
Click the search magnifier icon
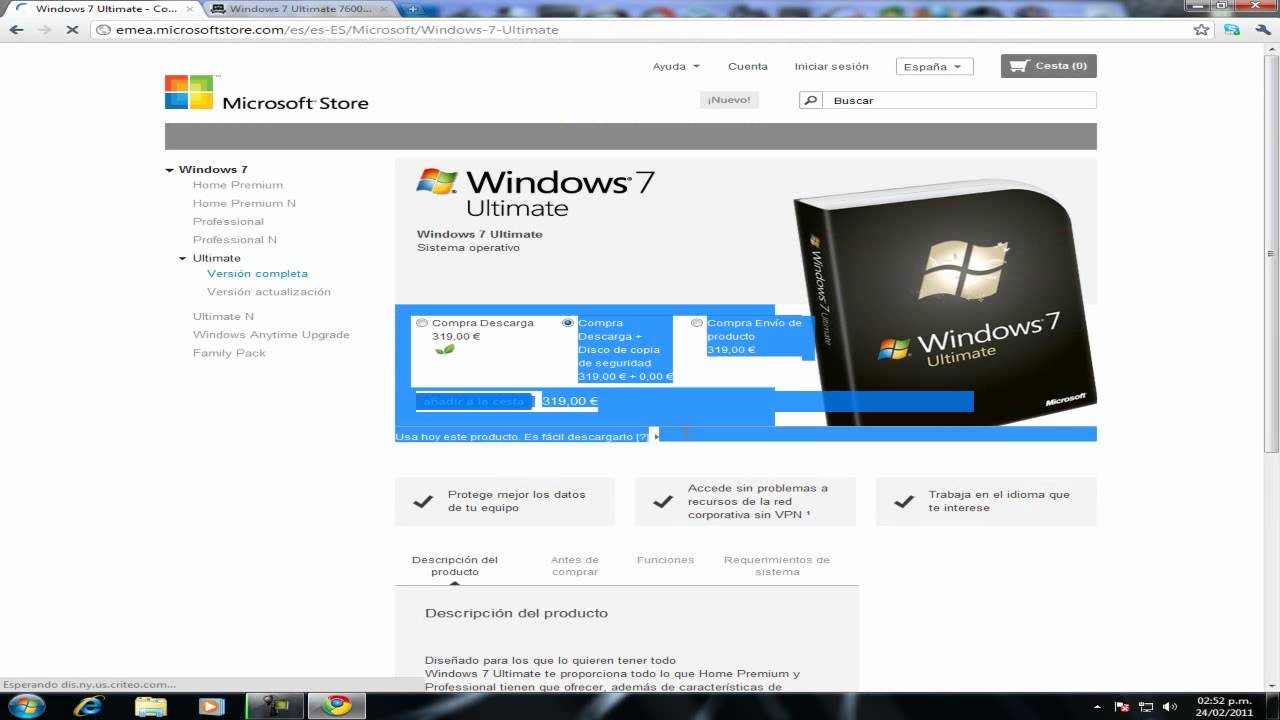(810, 100)
